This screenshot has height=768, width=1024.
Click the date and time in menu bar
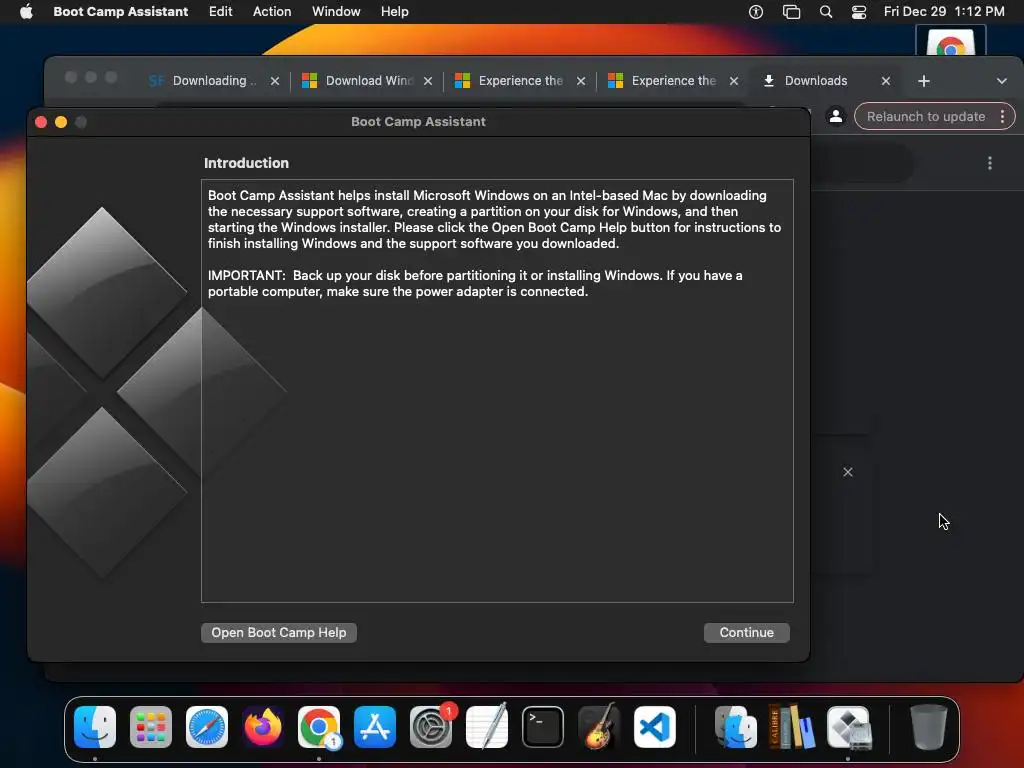pos(944,12)
